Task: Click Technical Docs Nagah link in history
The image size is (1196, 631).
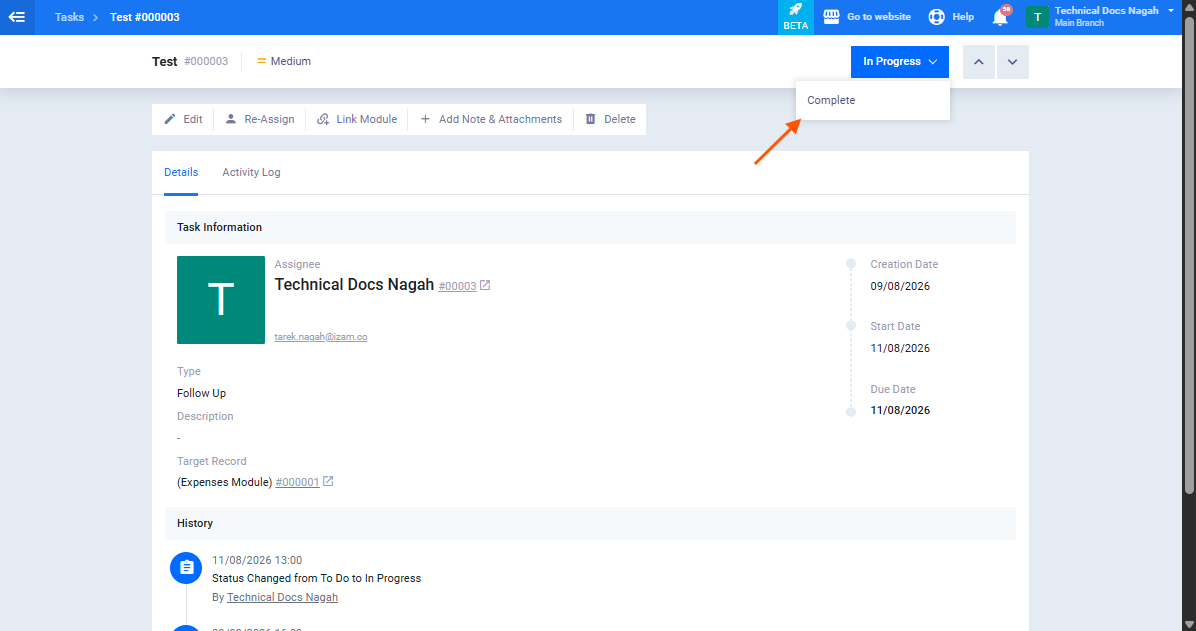Action: pyautogui.click(x=282, y=597)
